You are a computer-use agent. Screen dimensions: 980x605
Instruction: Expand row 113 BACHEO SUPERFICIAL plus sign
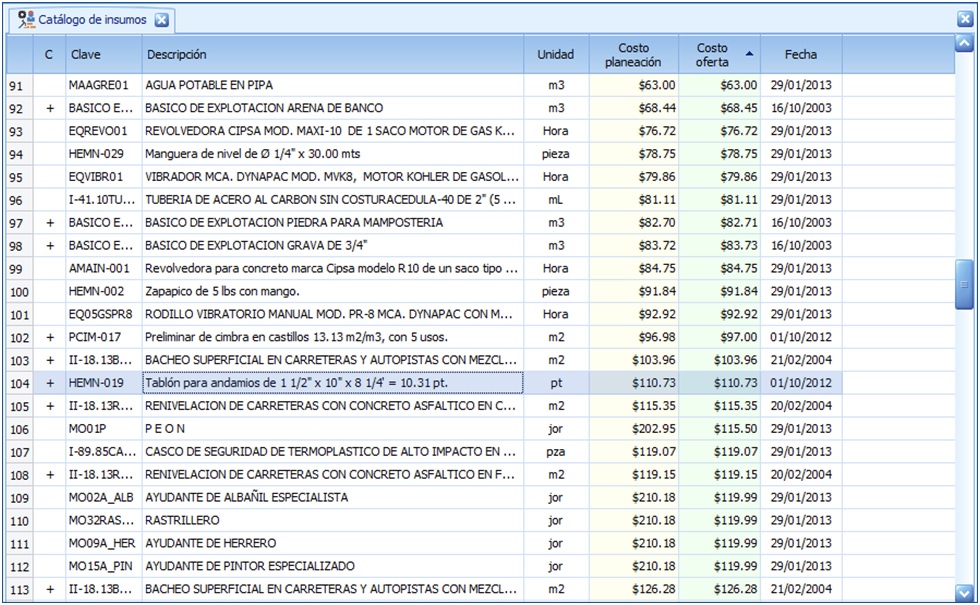(49, 590)
